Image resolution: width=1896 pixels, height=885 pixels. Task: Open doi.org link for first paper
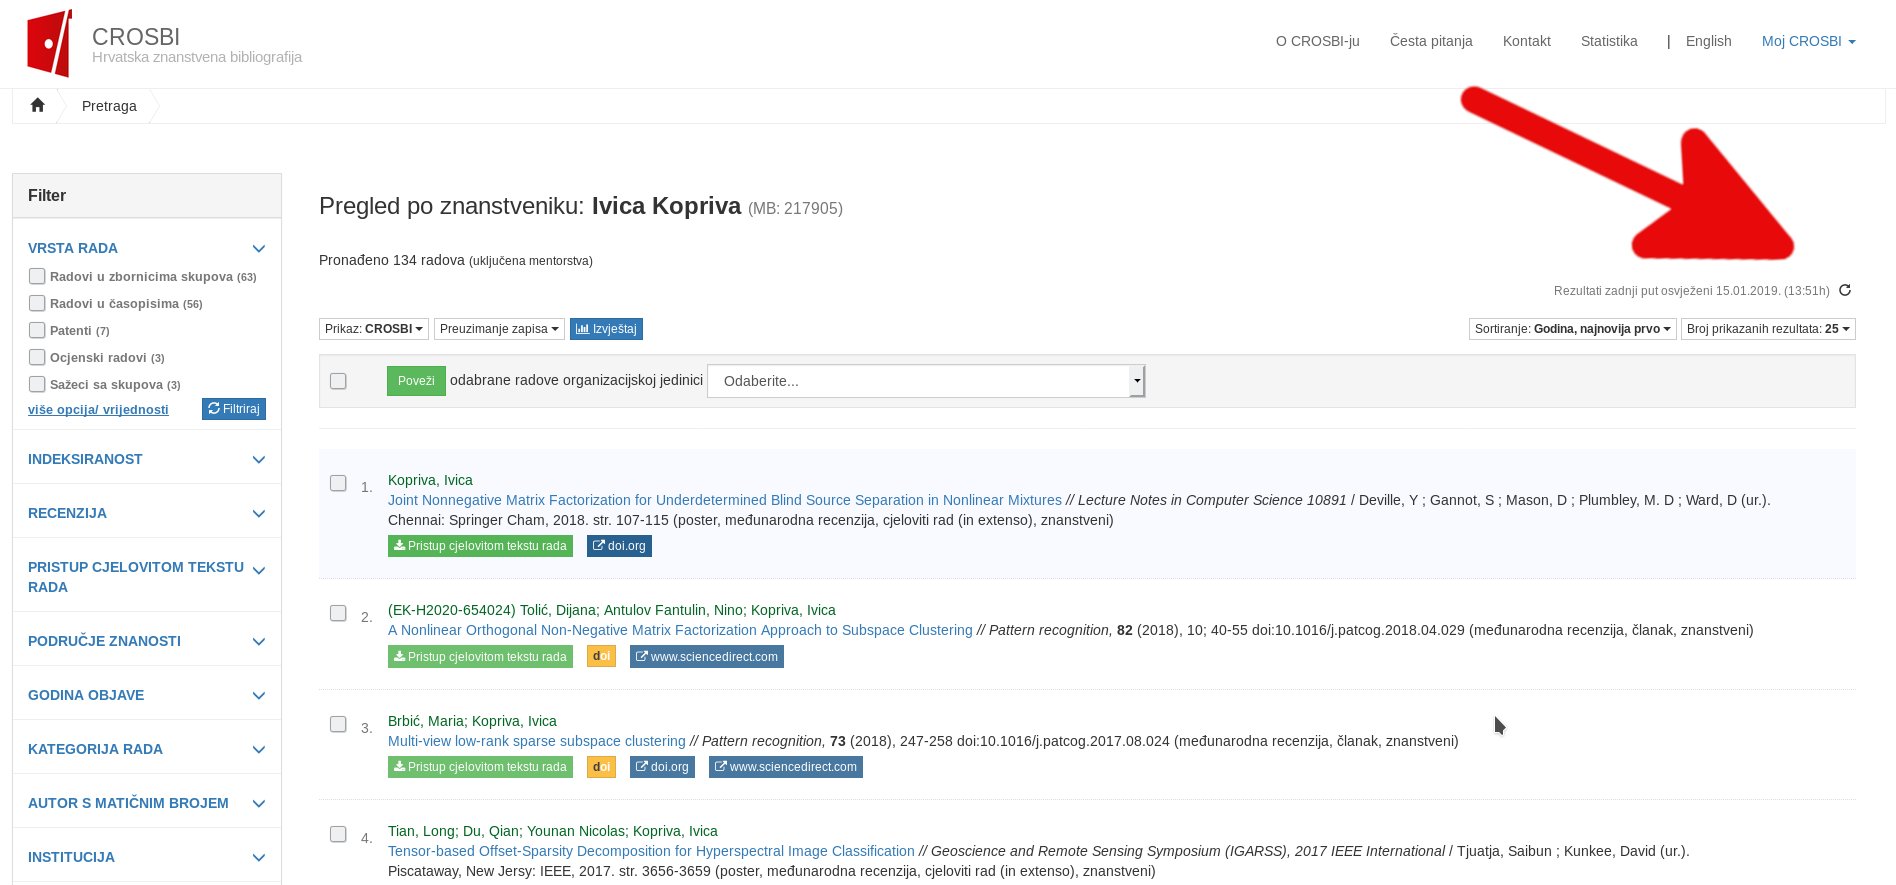click(x=619, y=546)
